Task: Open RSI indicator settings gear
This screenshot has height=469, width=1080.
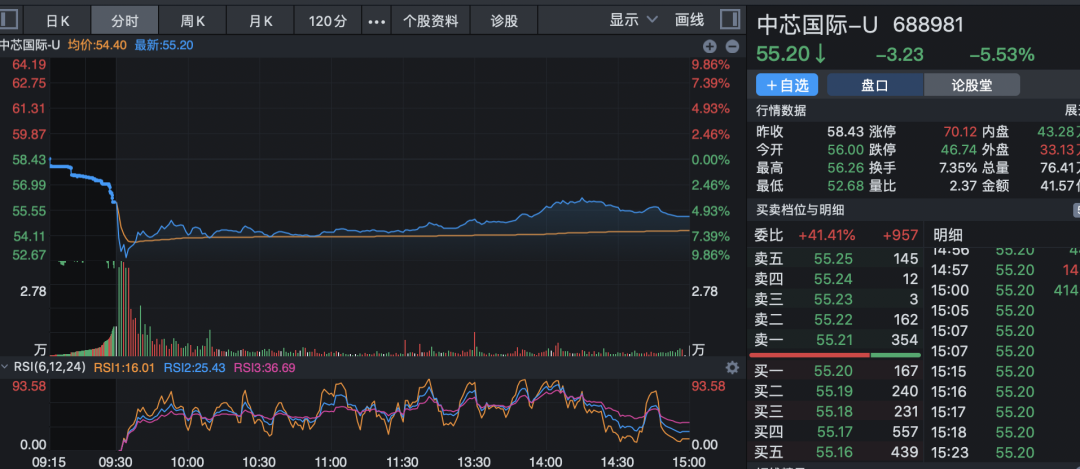Action: coord(732,368)
